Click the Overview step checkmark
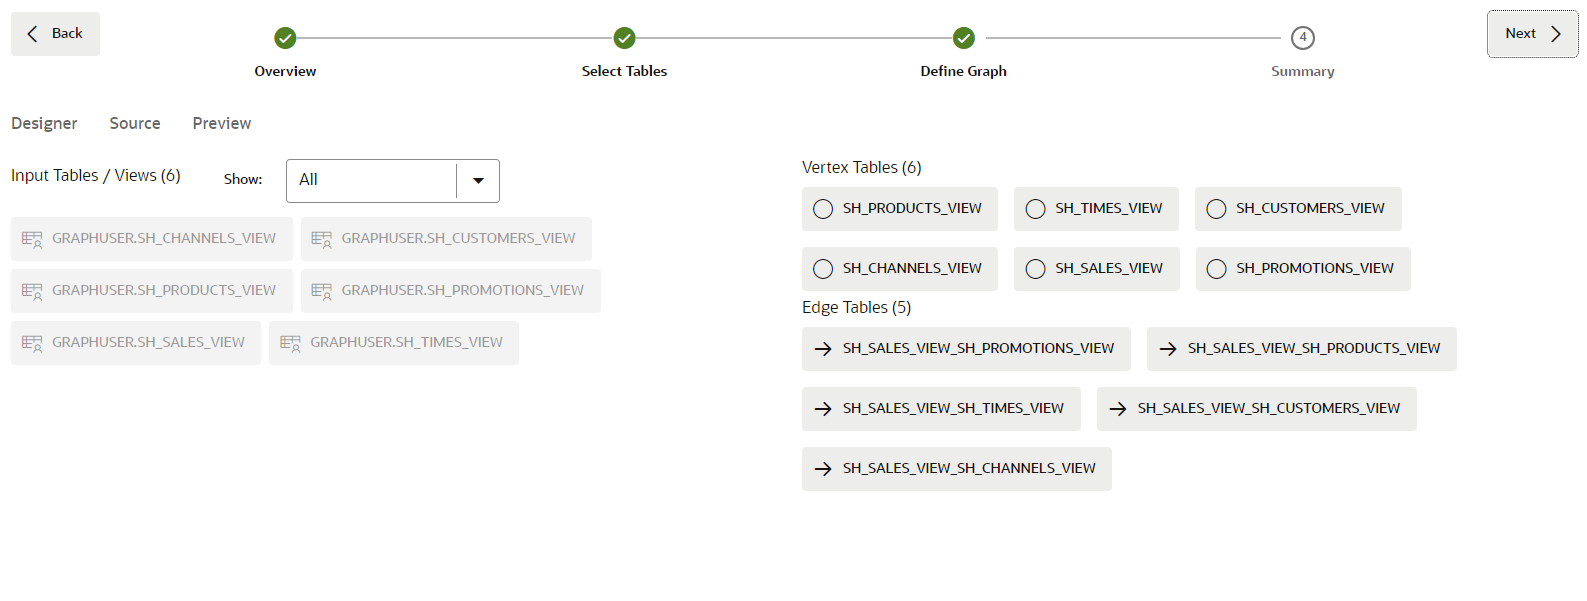Viewport: 1587px width, 601px height. pyautogui.click(x=285, y=38)
